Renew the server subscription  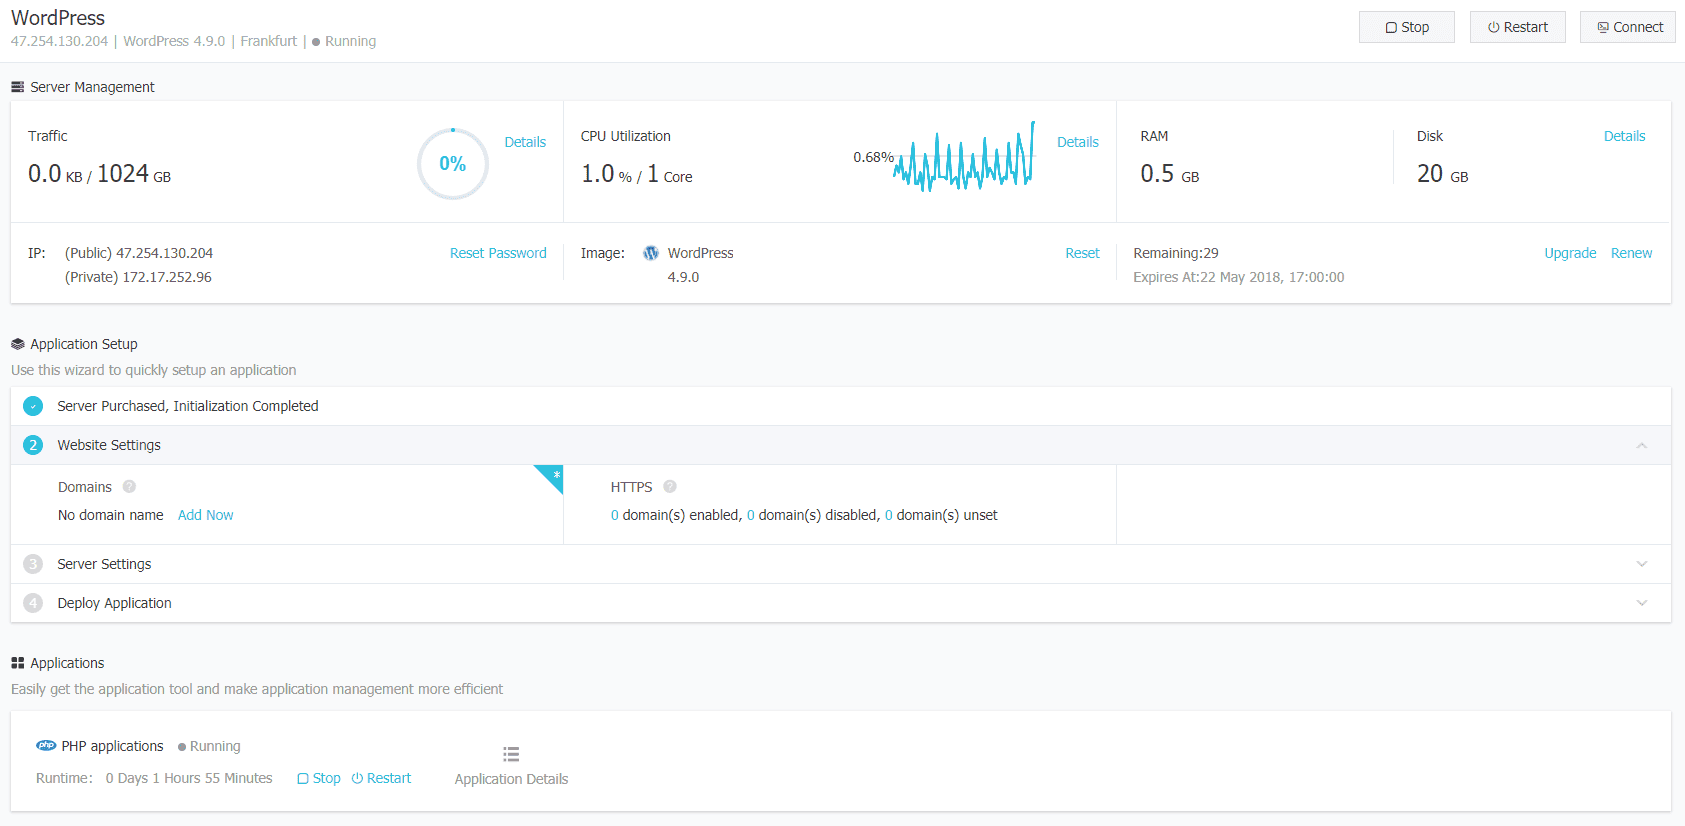point(1631,253)
